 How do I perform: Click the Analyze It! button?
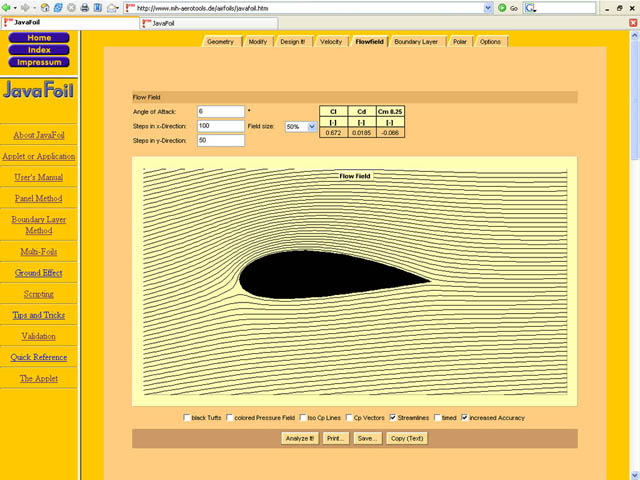300,438
